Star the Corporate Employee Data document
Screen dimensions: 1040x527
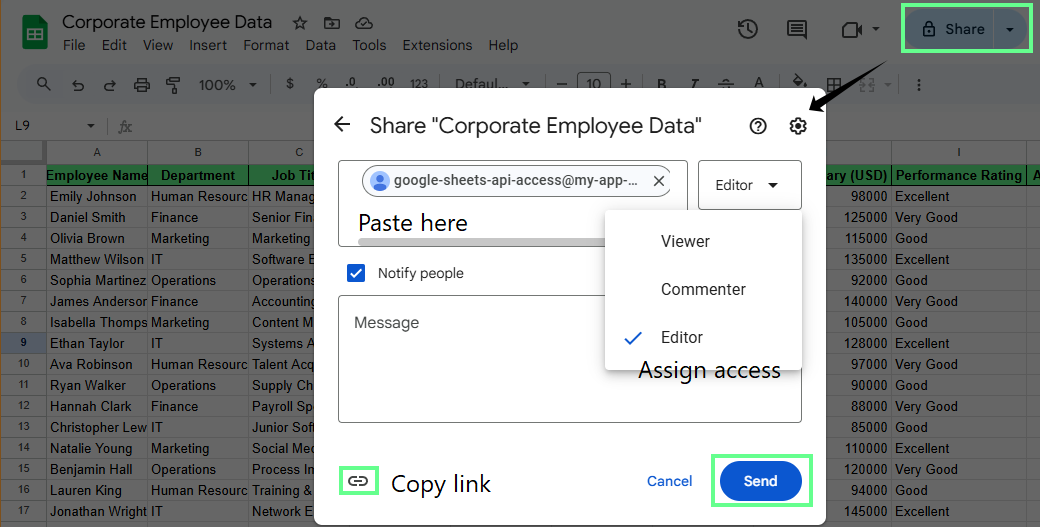[300, 23]
